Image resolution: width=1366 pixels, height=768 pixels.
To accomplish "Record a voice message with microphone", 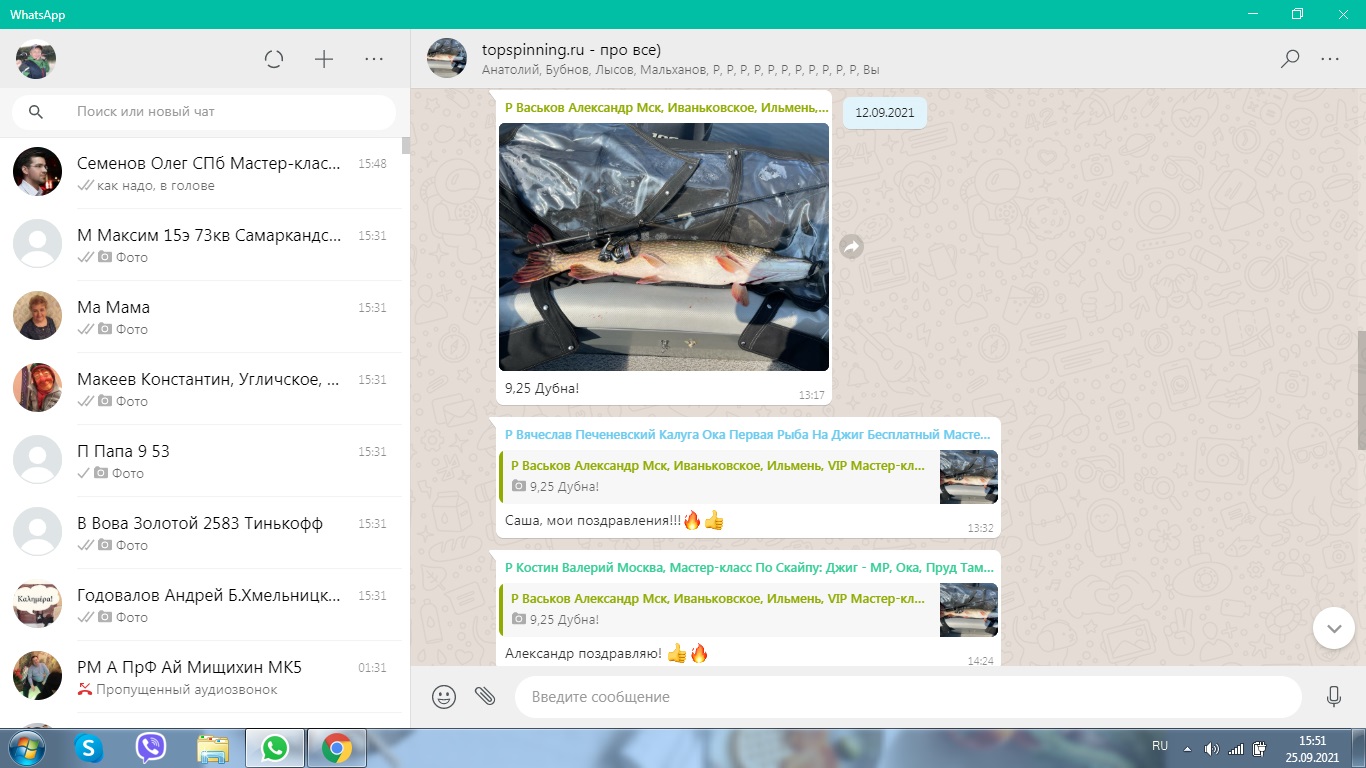I will 1333,697.
